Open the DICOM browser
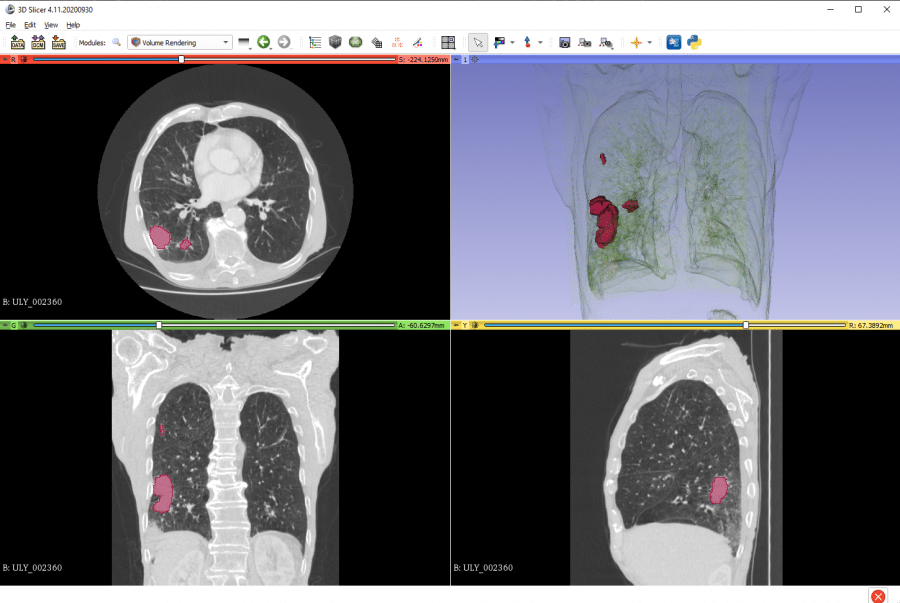The width and height of the screenshot is (900, 603). pyautogui.click(x=38, y=42)
